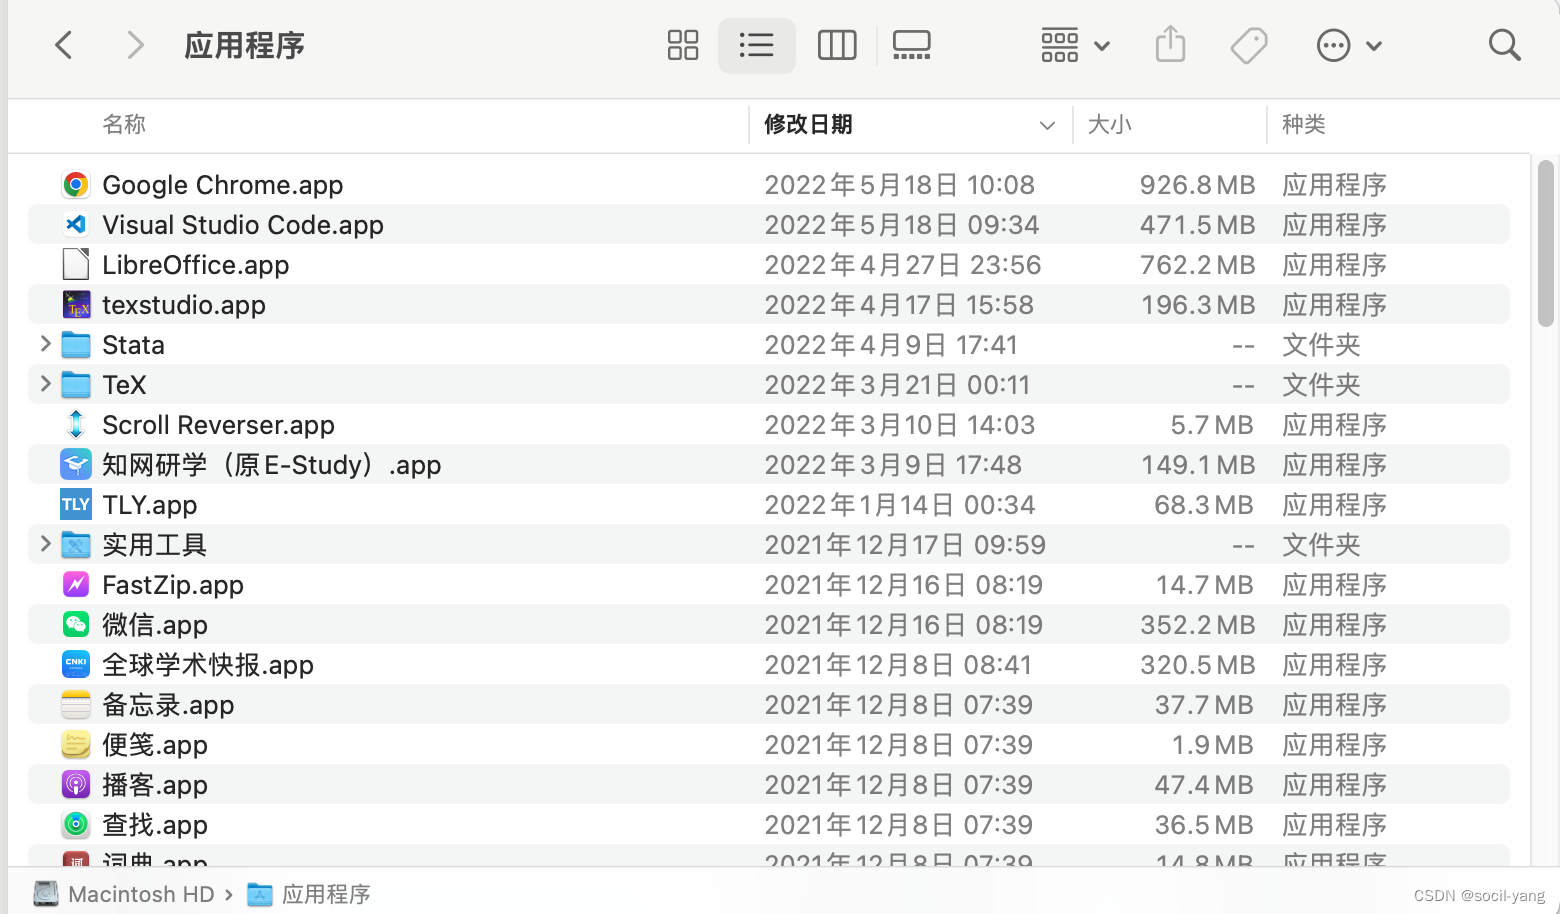The width and height of the screenshot is (1560, 914).
Task: Sort by the 大小 column header
Action: coord(1109,125)
